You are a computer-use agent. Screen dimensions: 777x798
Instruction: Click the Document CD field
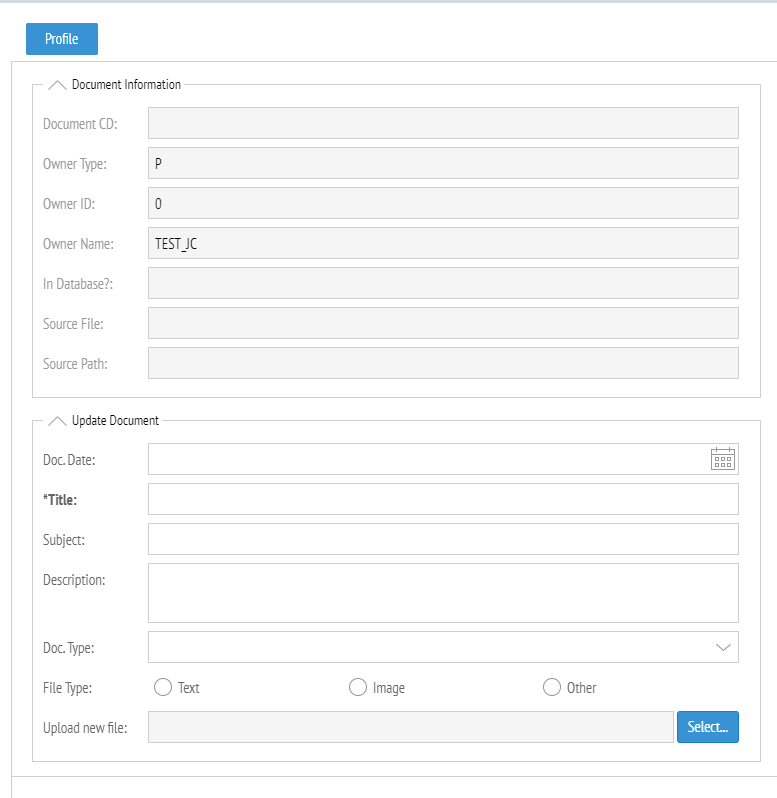[443, 123]
